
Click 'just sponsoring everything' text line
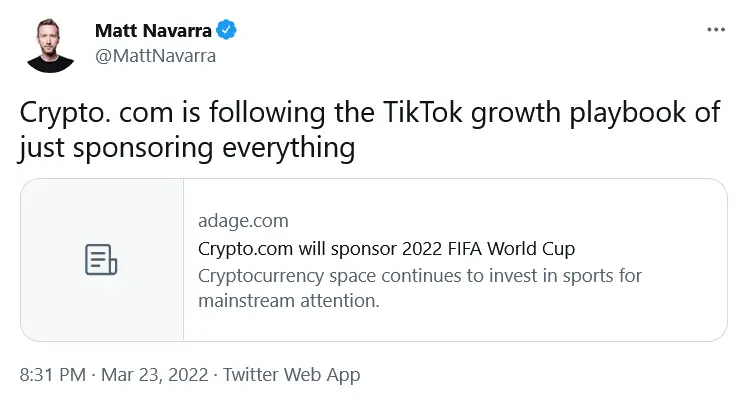click(x=187, y=147)
